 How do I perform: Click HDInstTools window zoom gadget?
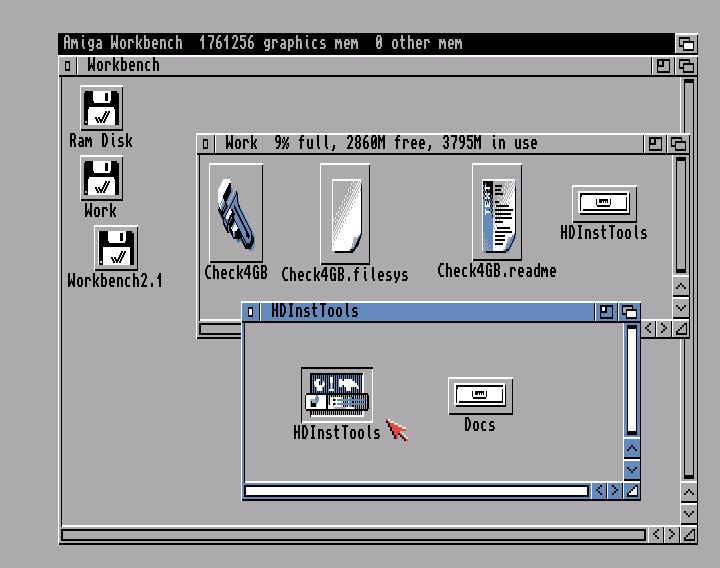tap(608, 312)
